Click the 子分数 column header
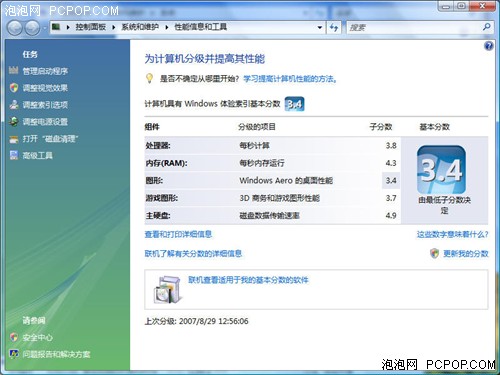This screenshot has height=375, width=500. [381, 127]
